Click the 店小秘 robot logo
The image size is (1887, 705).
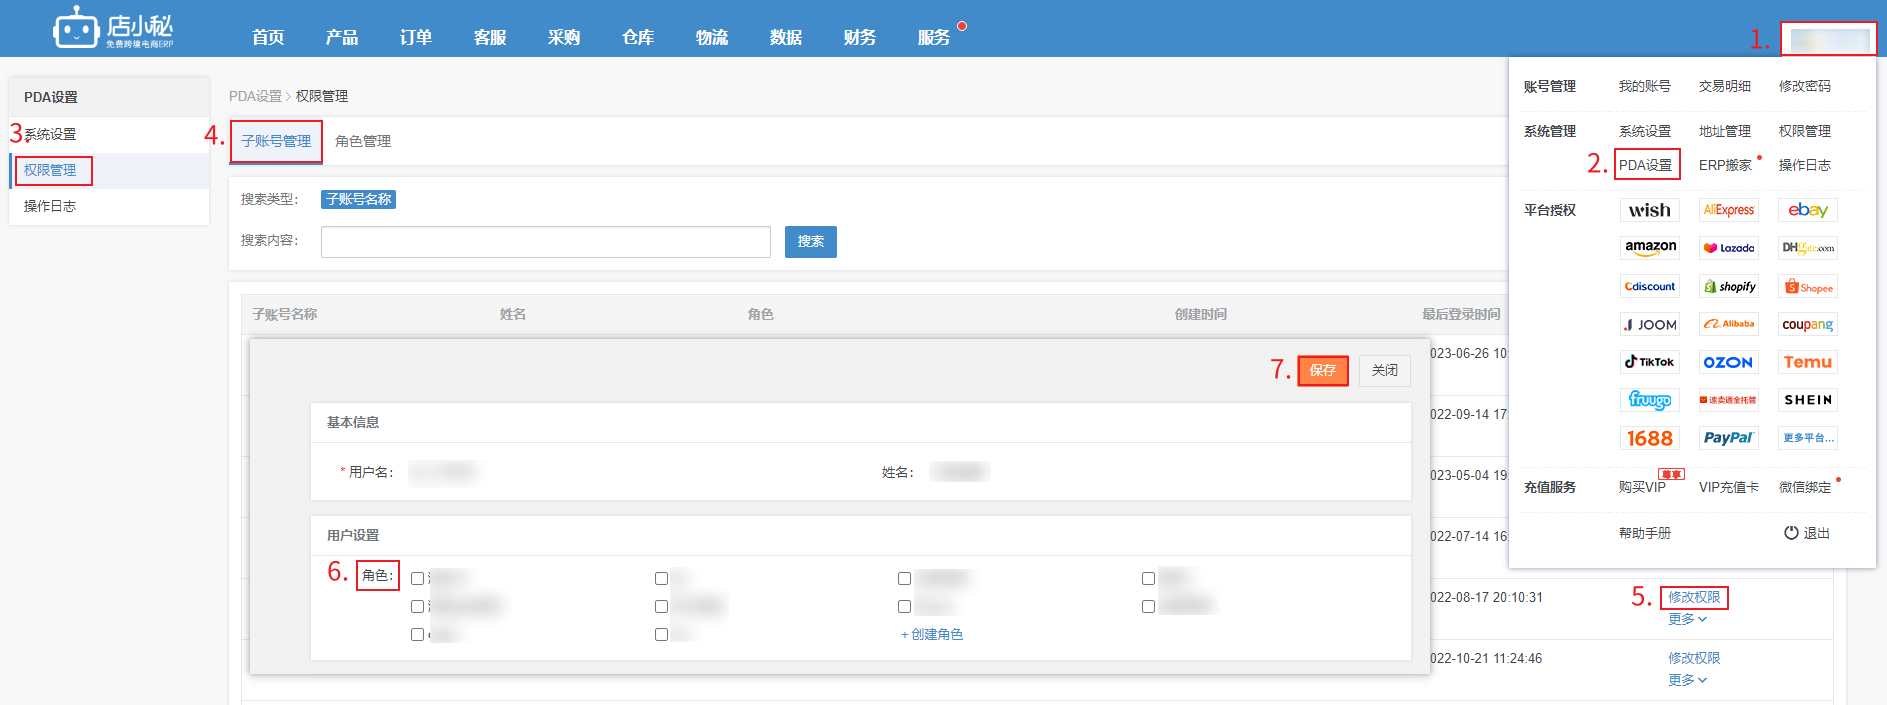tap(76, 29)
